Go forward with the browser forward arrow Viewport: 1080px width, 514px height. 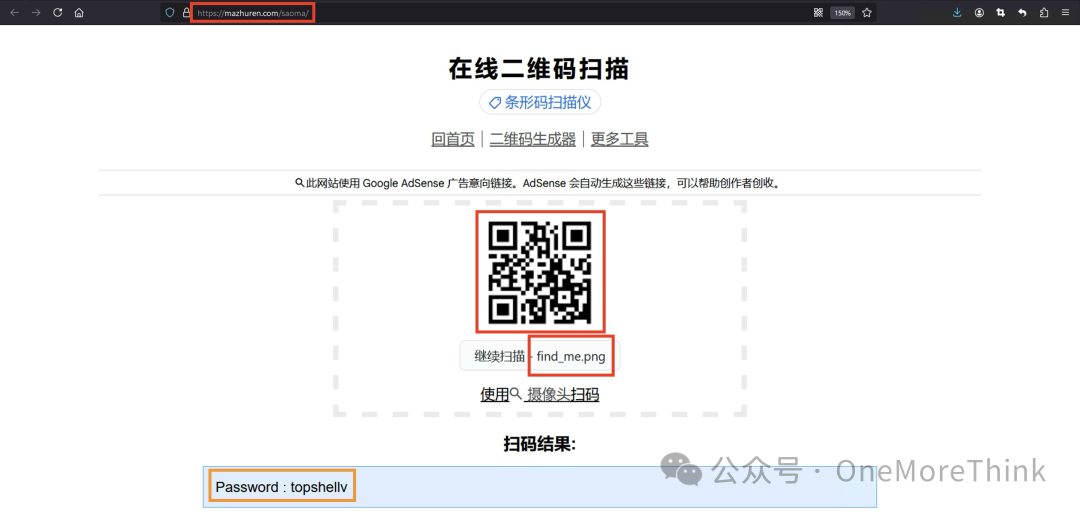point(36,12)
